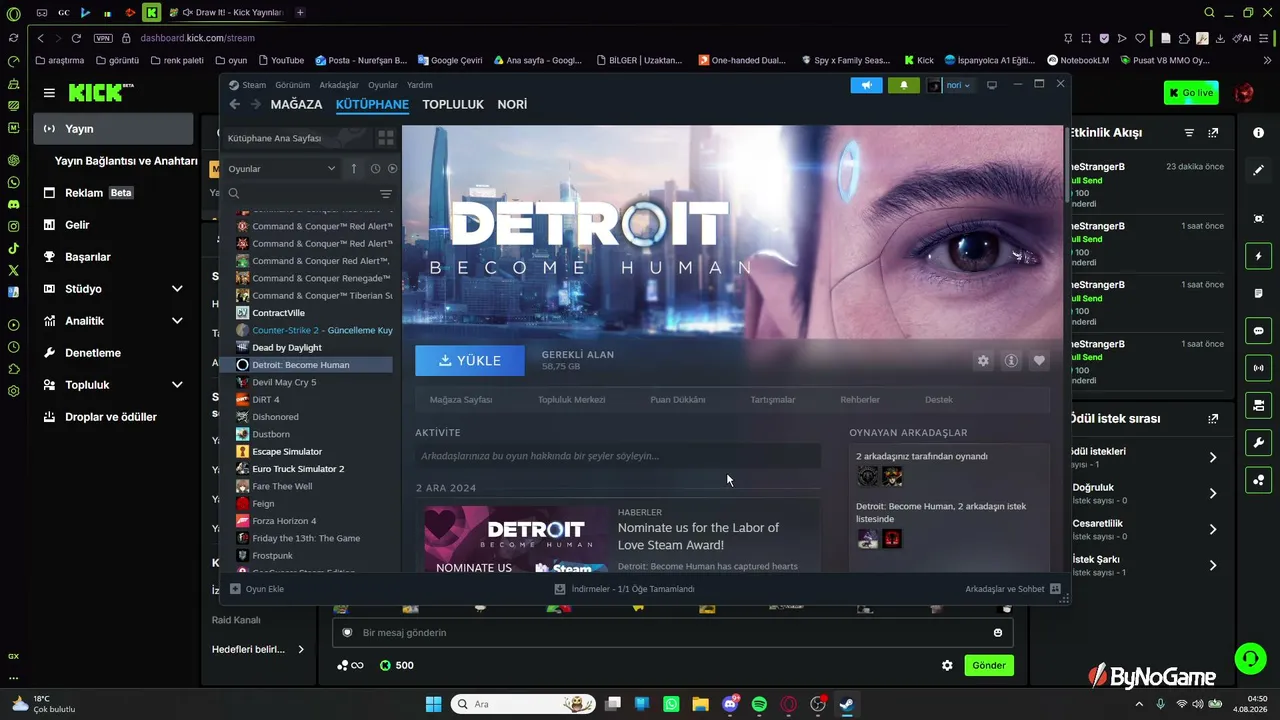This screenshot has width=1280, height=720.
Task: Open the Steam menu
Action: [254, 85]
